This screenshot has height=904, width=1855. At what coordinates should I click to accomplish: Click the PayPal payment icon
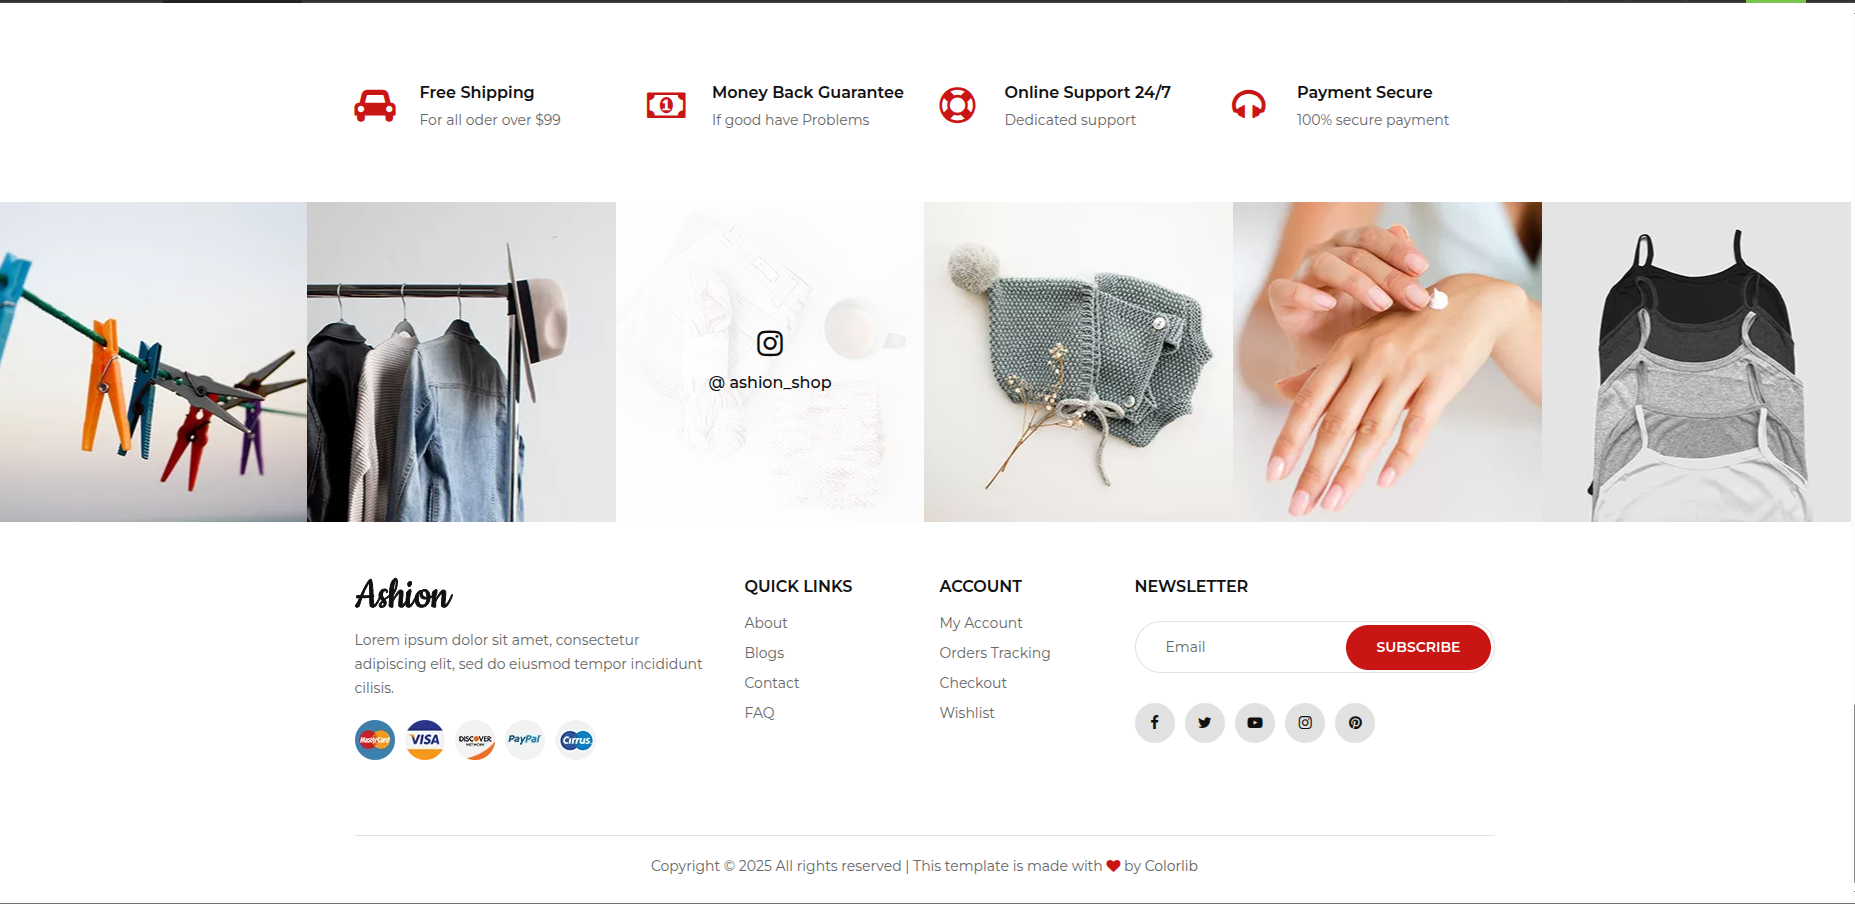point(525,740)
